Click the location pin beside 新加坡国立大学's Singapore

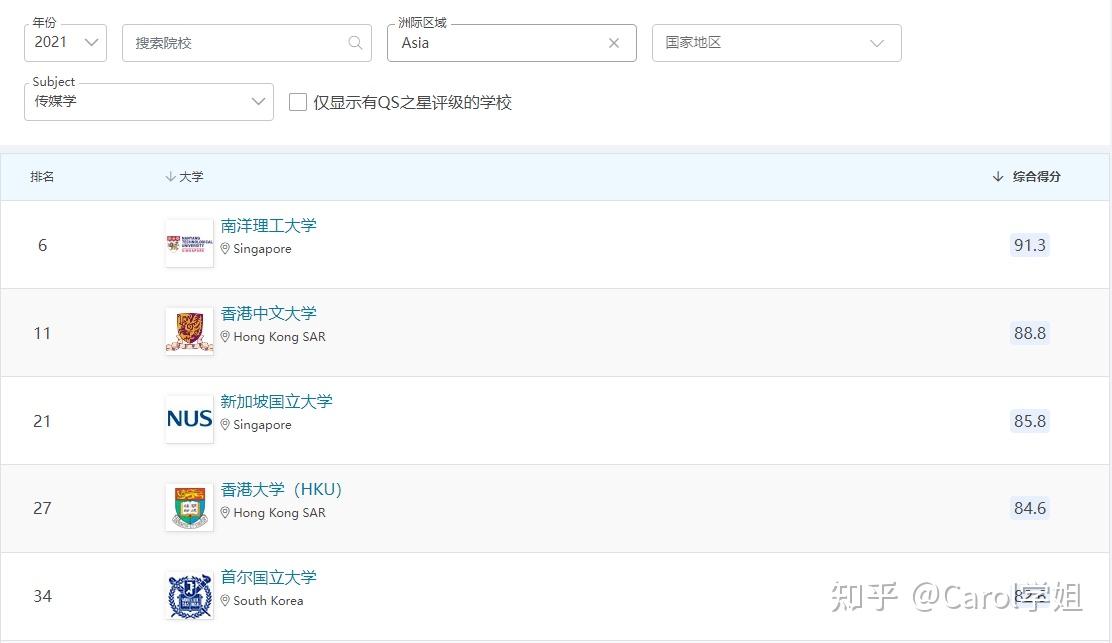click(x=225, y=425)
